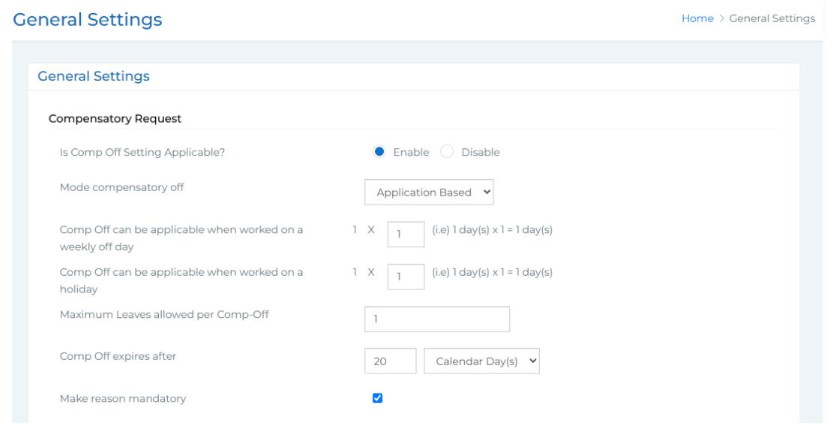This screenshot has height=434, width=838.
Task: Click the Compensatory Request section heading
Action: pos(115,118)
